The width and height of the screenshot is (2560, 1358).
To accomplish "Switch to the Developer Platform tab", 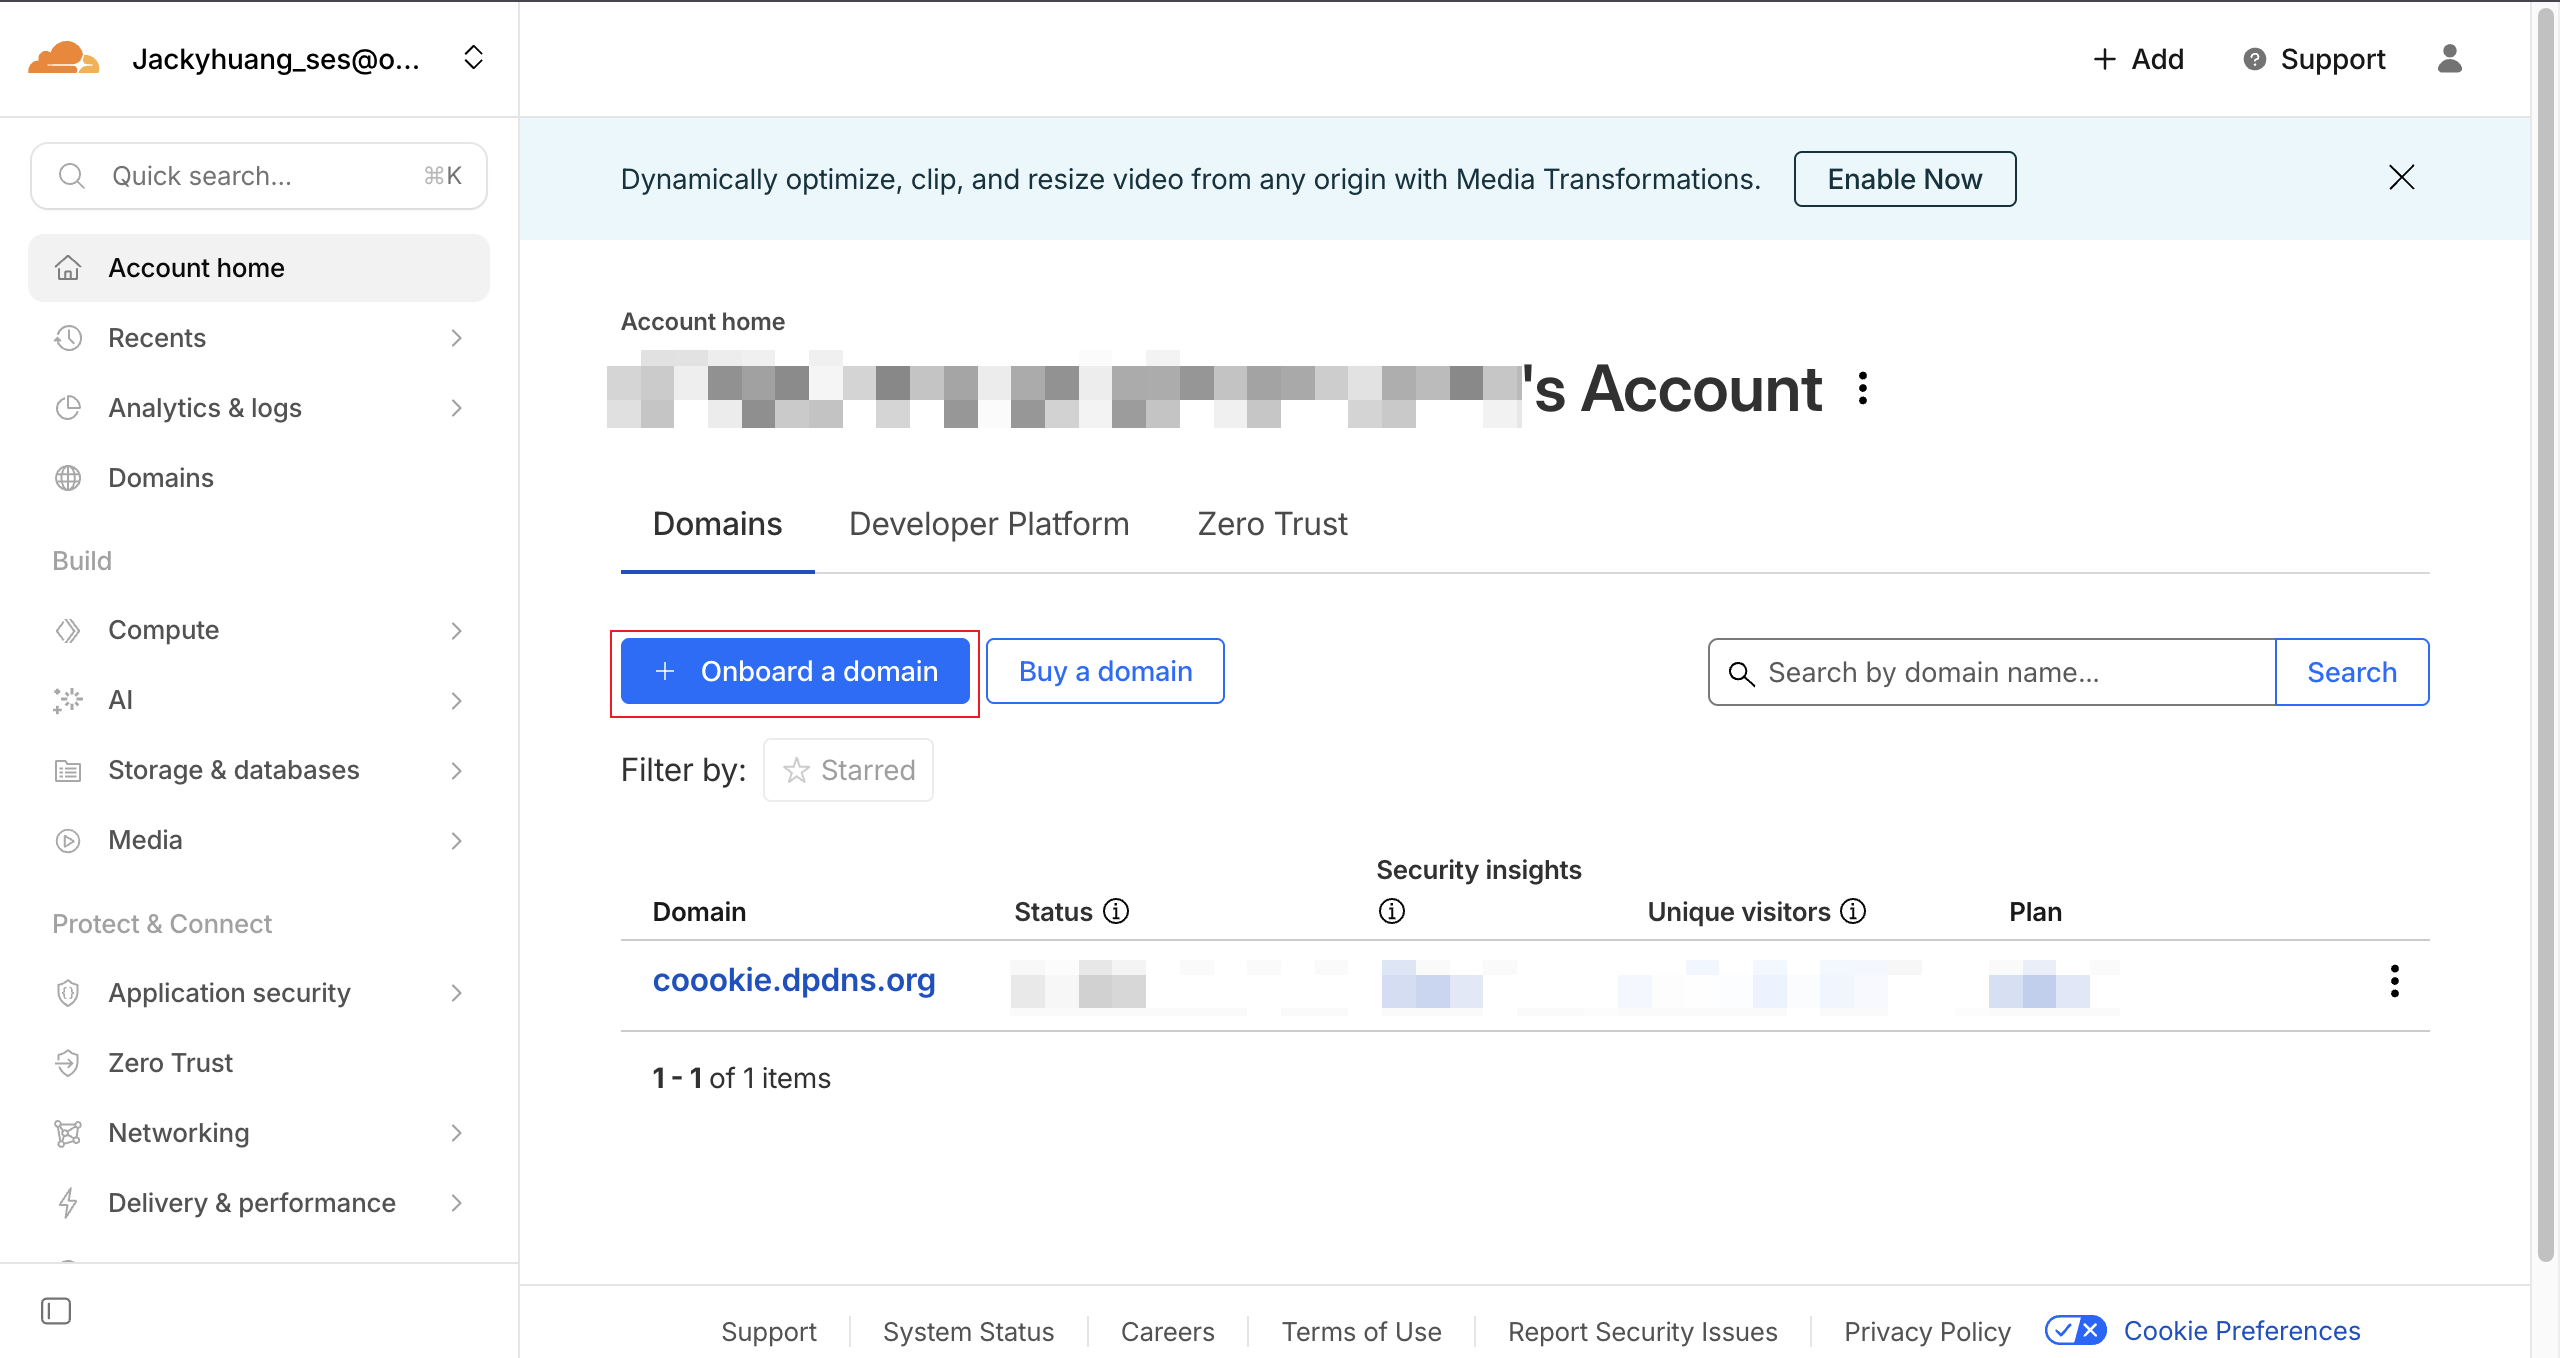I will coord(988,524).
